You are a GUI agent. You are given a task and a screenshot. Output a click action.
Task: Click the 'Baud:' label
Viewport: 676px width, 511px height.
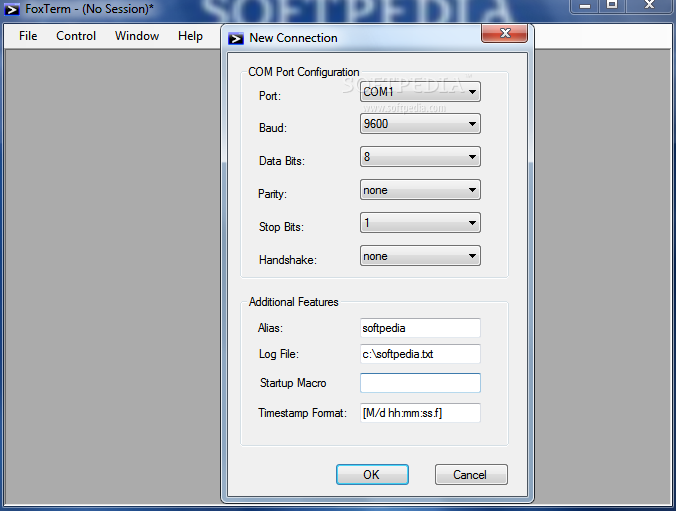tap(272, 128)
